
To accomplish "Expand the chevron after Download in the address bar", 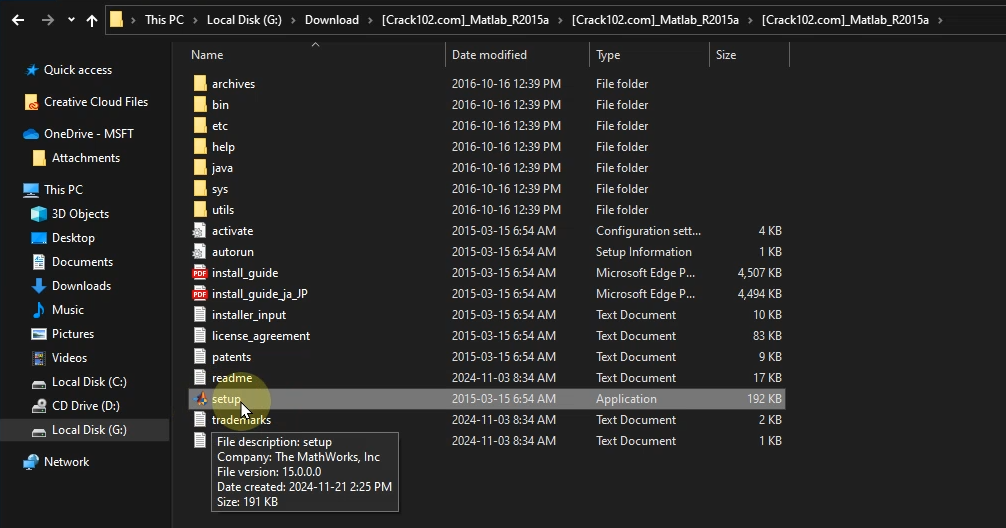I will coord(369,20).
